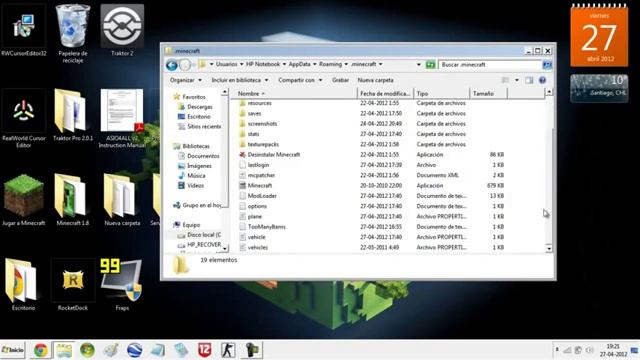This screenshot has height=360, width=640.
Task: Open the Minecraft 1.8 folder
Action: tap(73, 200)
